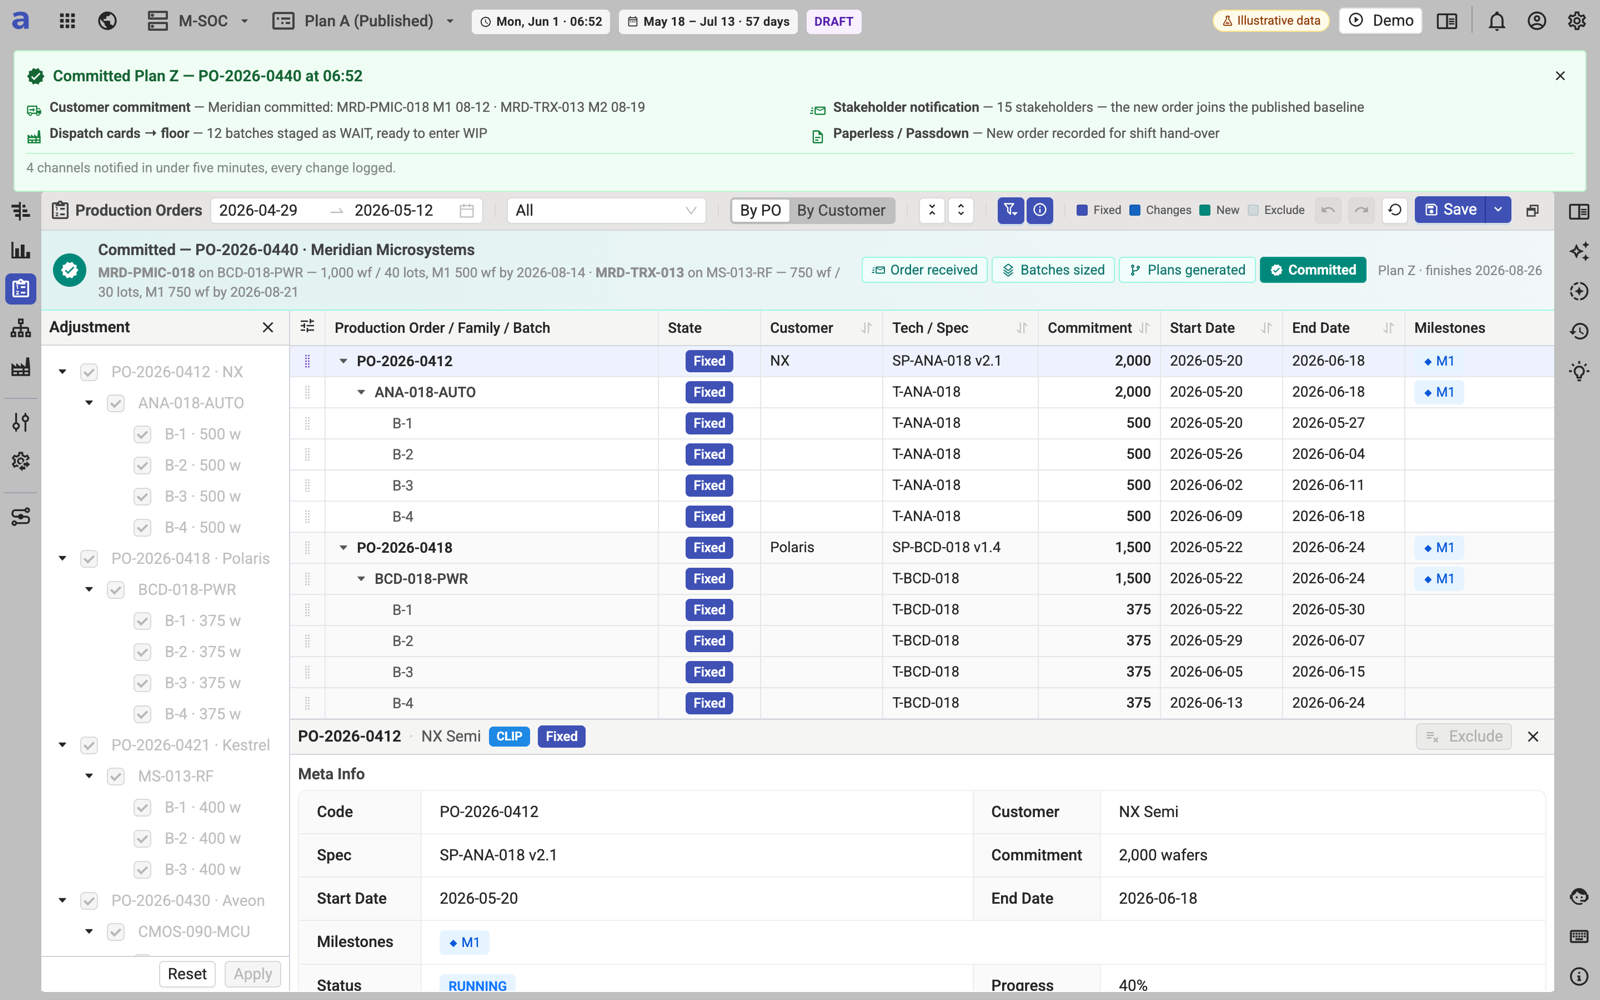Screen dimensions: 1600x1000
Task: Open the bar chart analytics view
Action: point(20,250)
